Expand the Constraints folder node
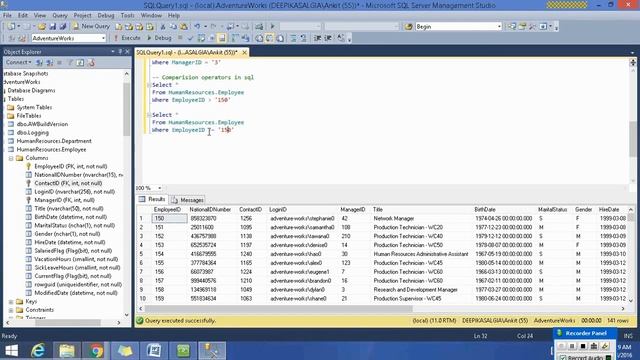 [11, 310]
